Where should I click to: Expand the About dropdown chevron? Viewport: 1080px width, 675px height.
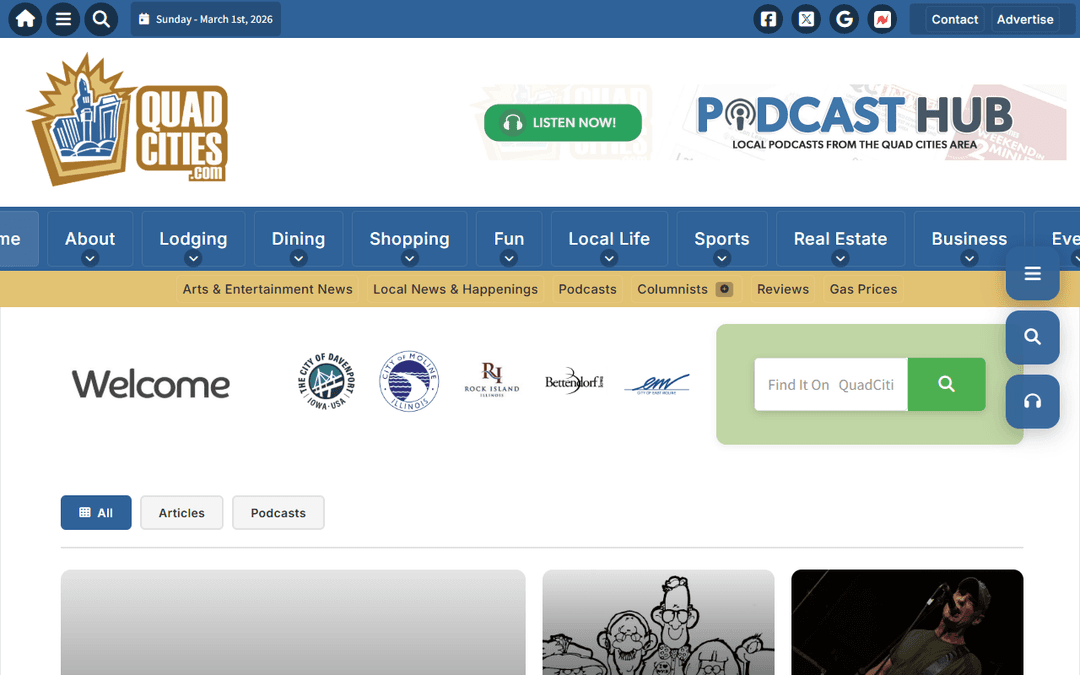pyautogui.click(x=90, y=259)
